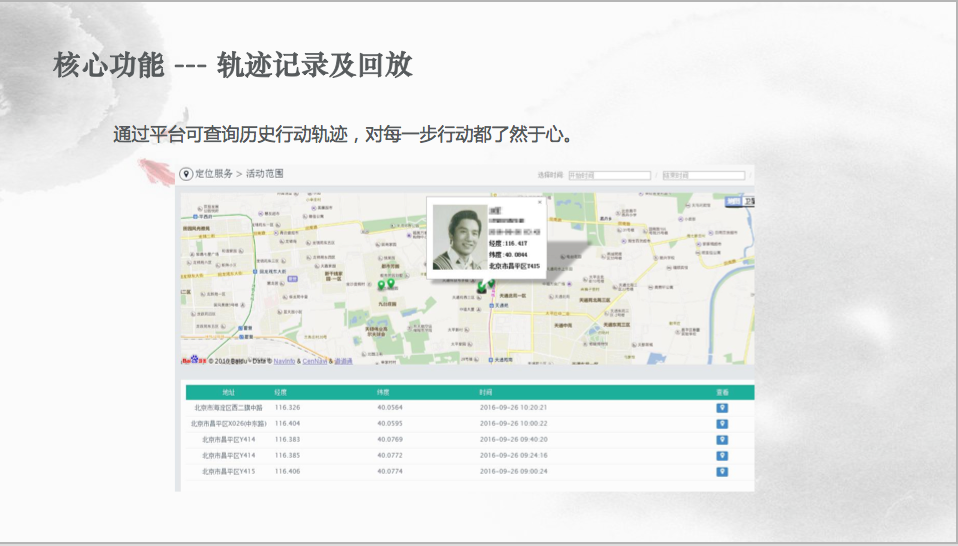Click view icon for 09:40:20 record
This screenshot has width=958, height=546.
pyautogui.click(x=722, y=439)
